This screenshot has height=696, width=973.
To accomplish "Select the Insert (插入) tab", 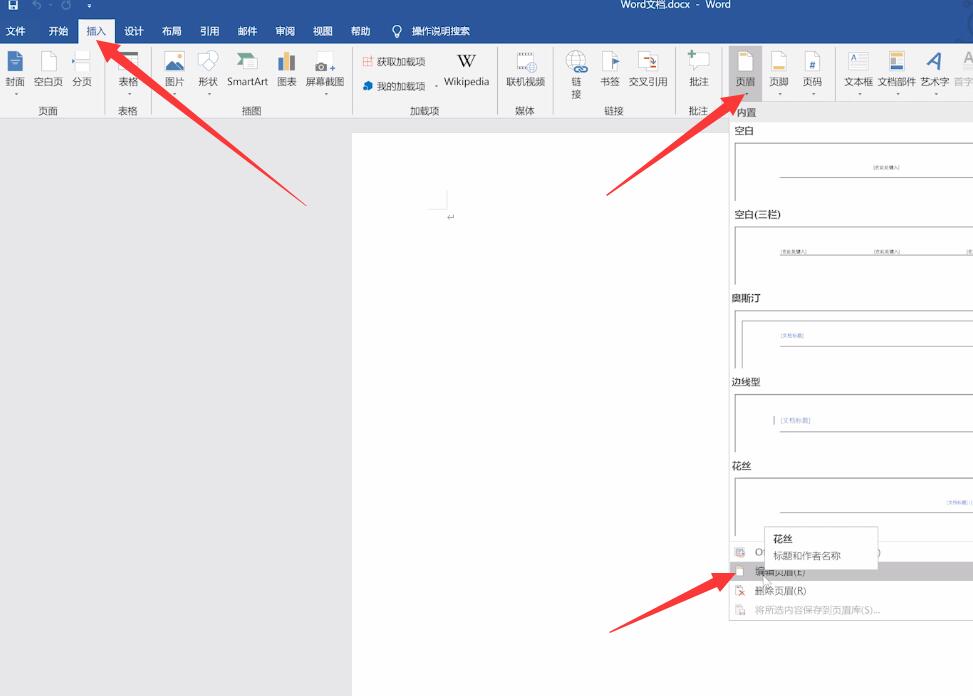I will tap(96, 31).
